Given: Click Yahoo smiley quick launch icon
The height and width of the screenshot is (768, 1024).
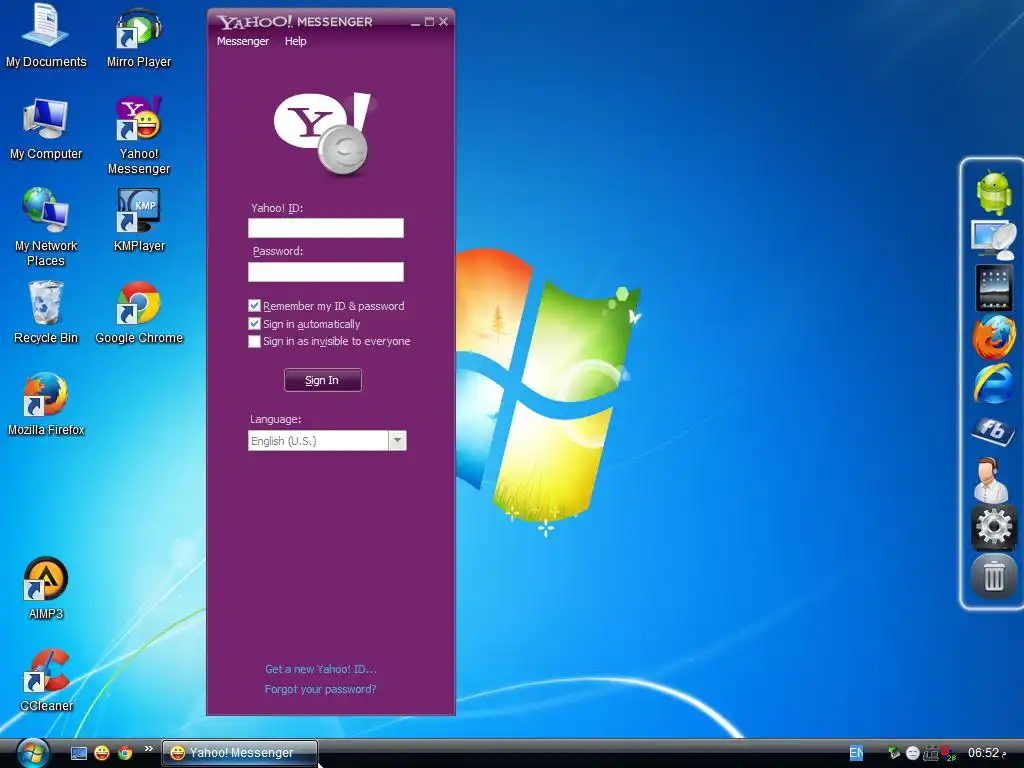Looking at the screenshot, I should point(102,753).
